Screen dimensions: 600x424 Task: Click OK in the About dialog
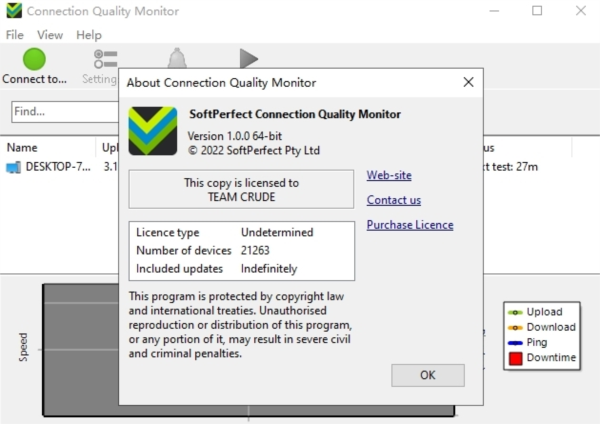click(428, 375)
